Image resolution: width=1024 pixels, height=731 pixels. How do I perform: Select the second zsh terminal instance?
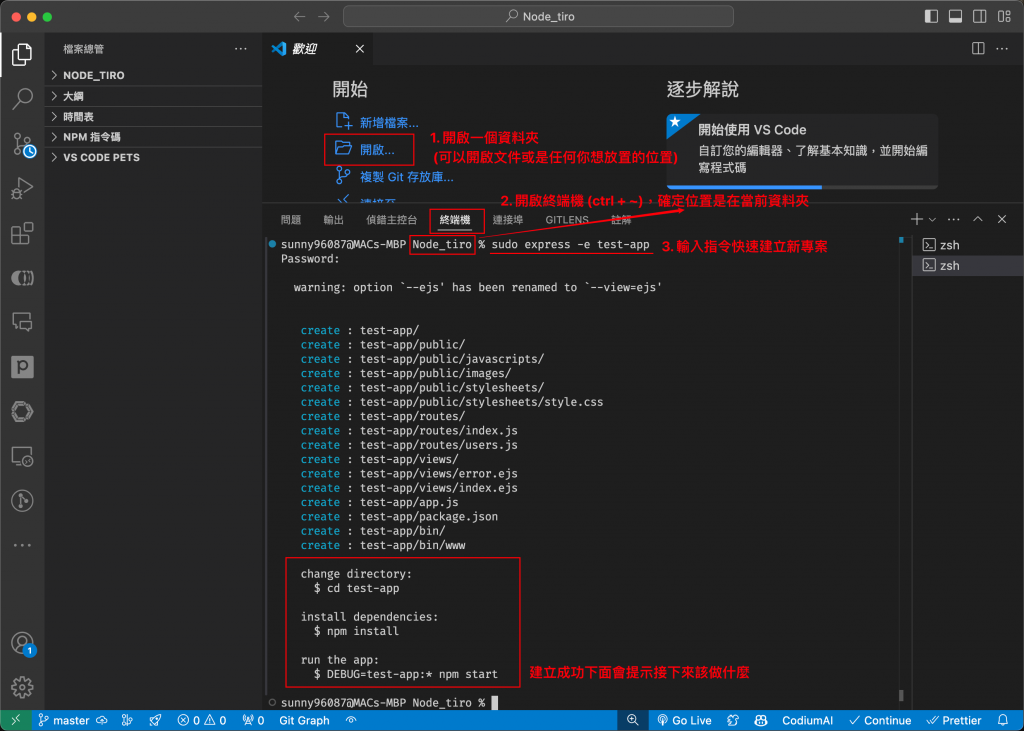[968, 265]
